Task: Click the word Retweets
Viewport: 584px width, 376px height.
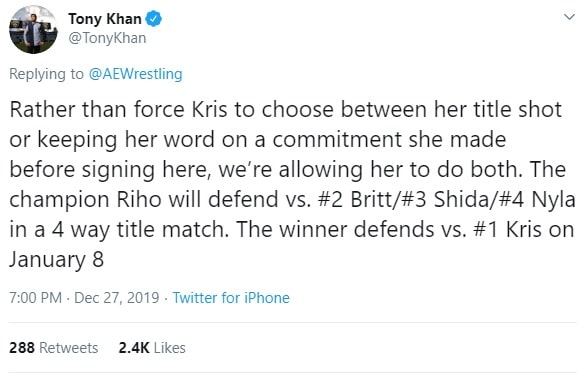Action: [x=69, y=348]
